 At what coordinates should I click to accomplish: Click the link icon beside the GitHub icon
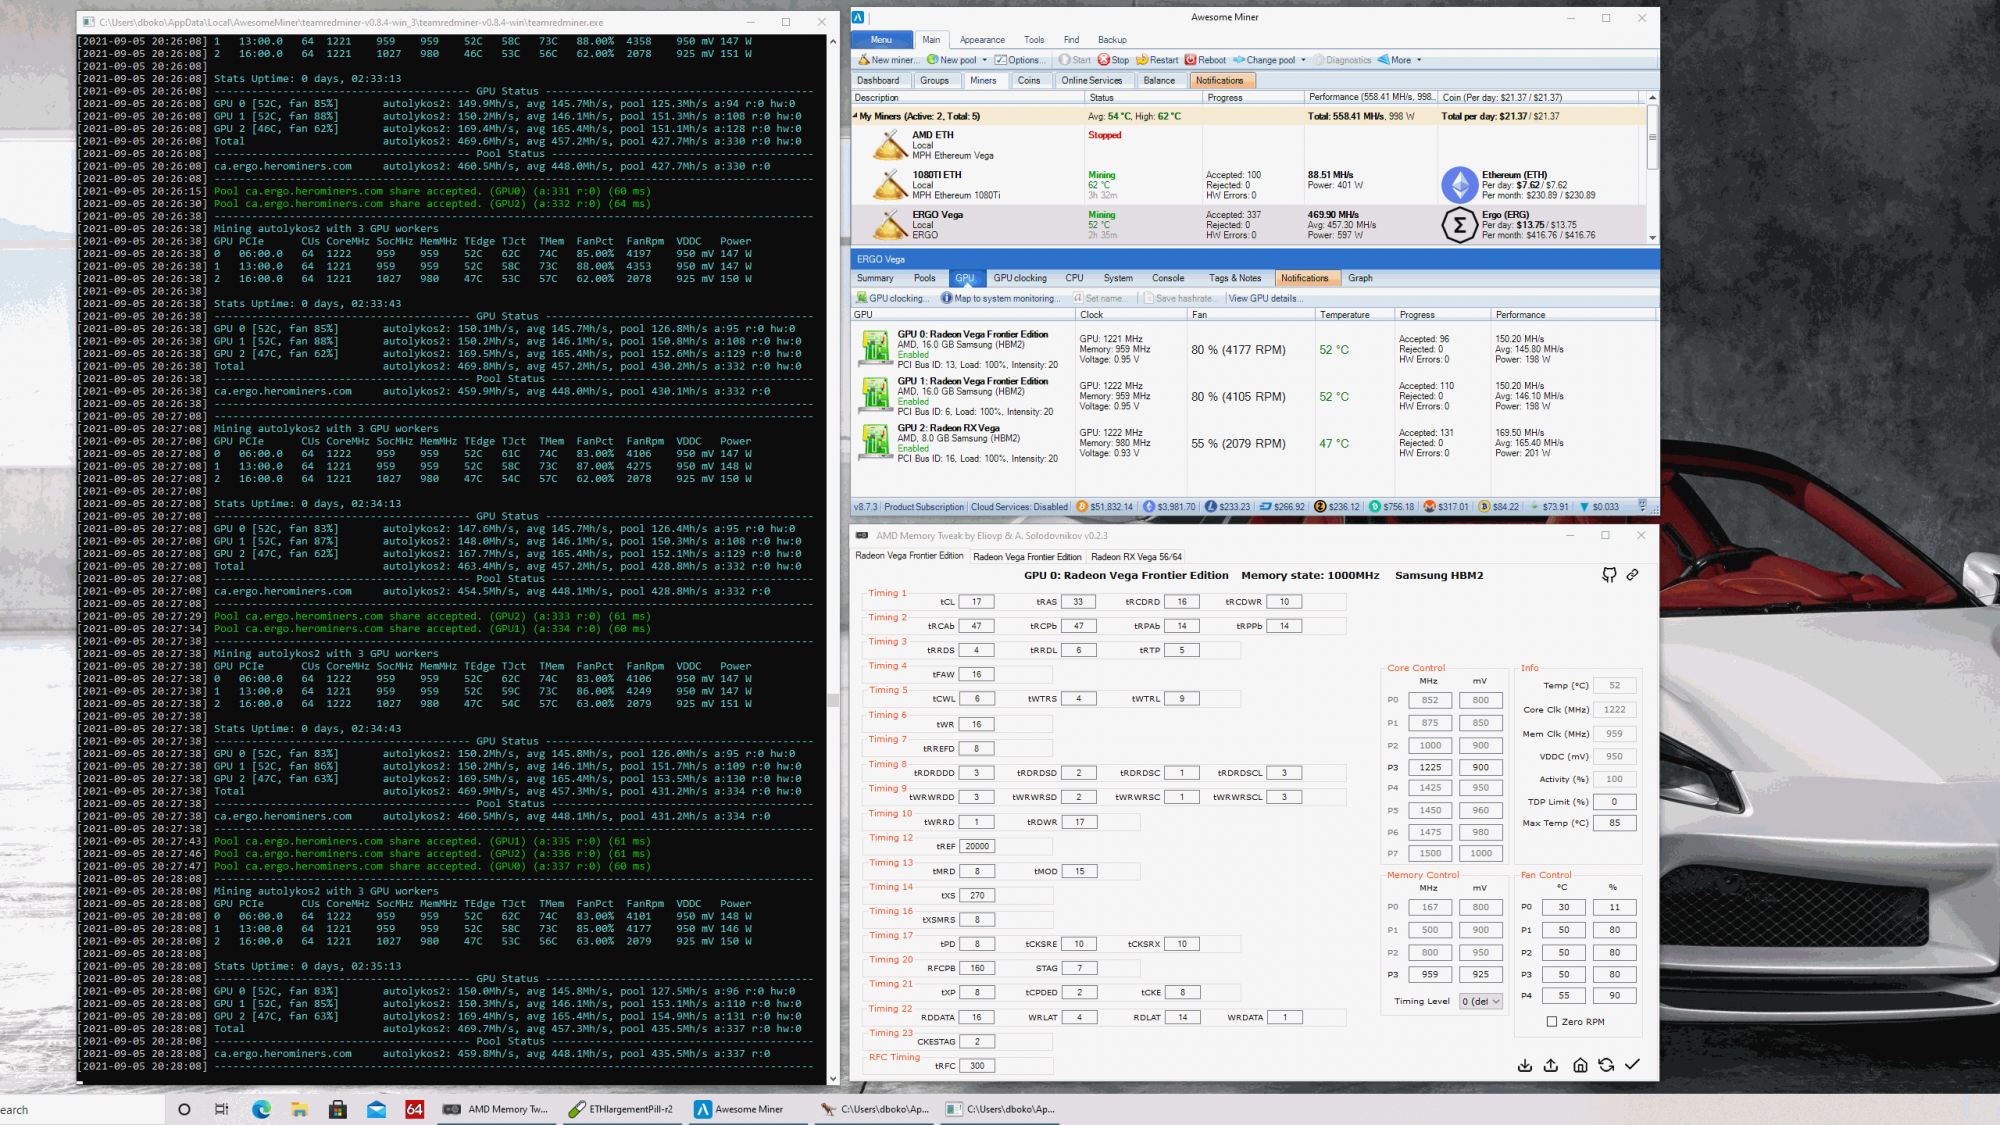pos(1632,575)
